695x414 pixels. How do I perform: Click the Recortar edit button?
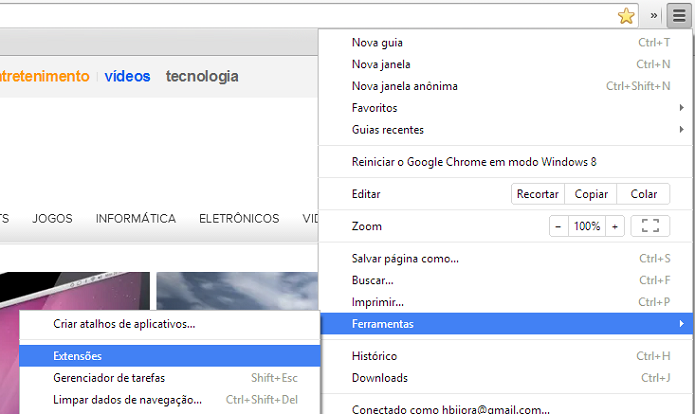click(x=538, y=194)
